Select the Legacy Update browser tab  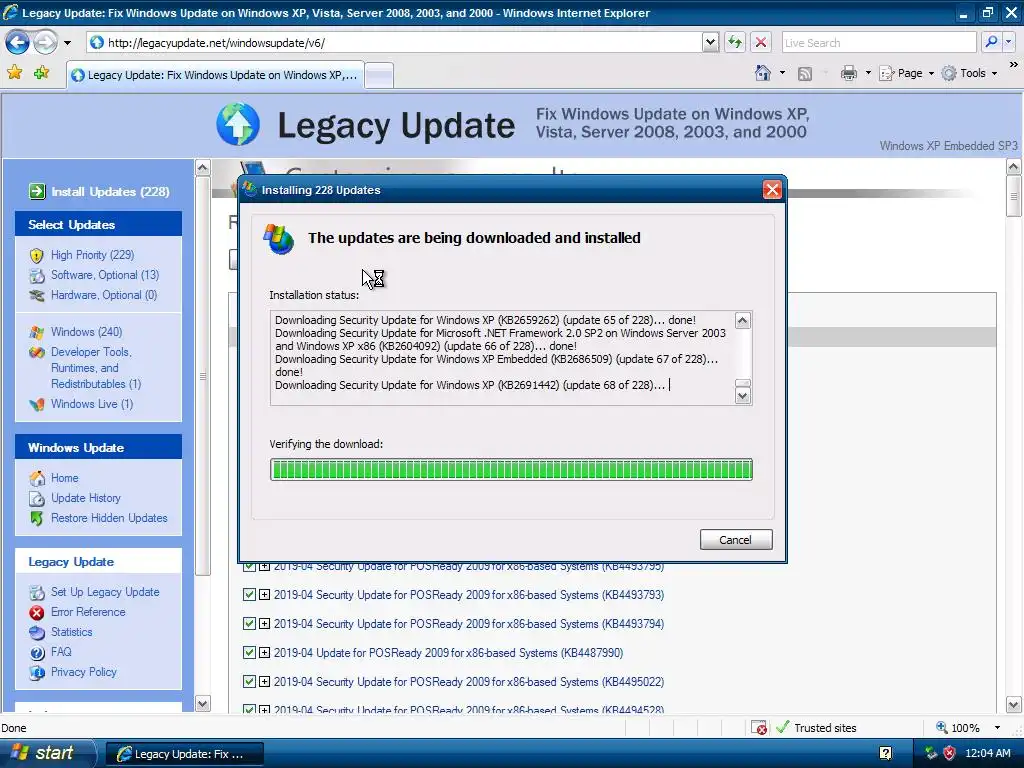click(214, 75)
